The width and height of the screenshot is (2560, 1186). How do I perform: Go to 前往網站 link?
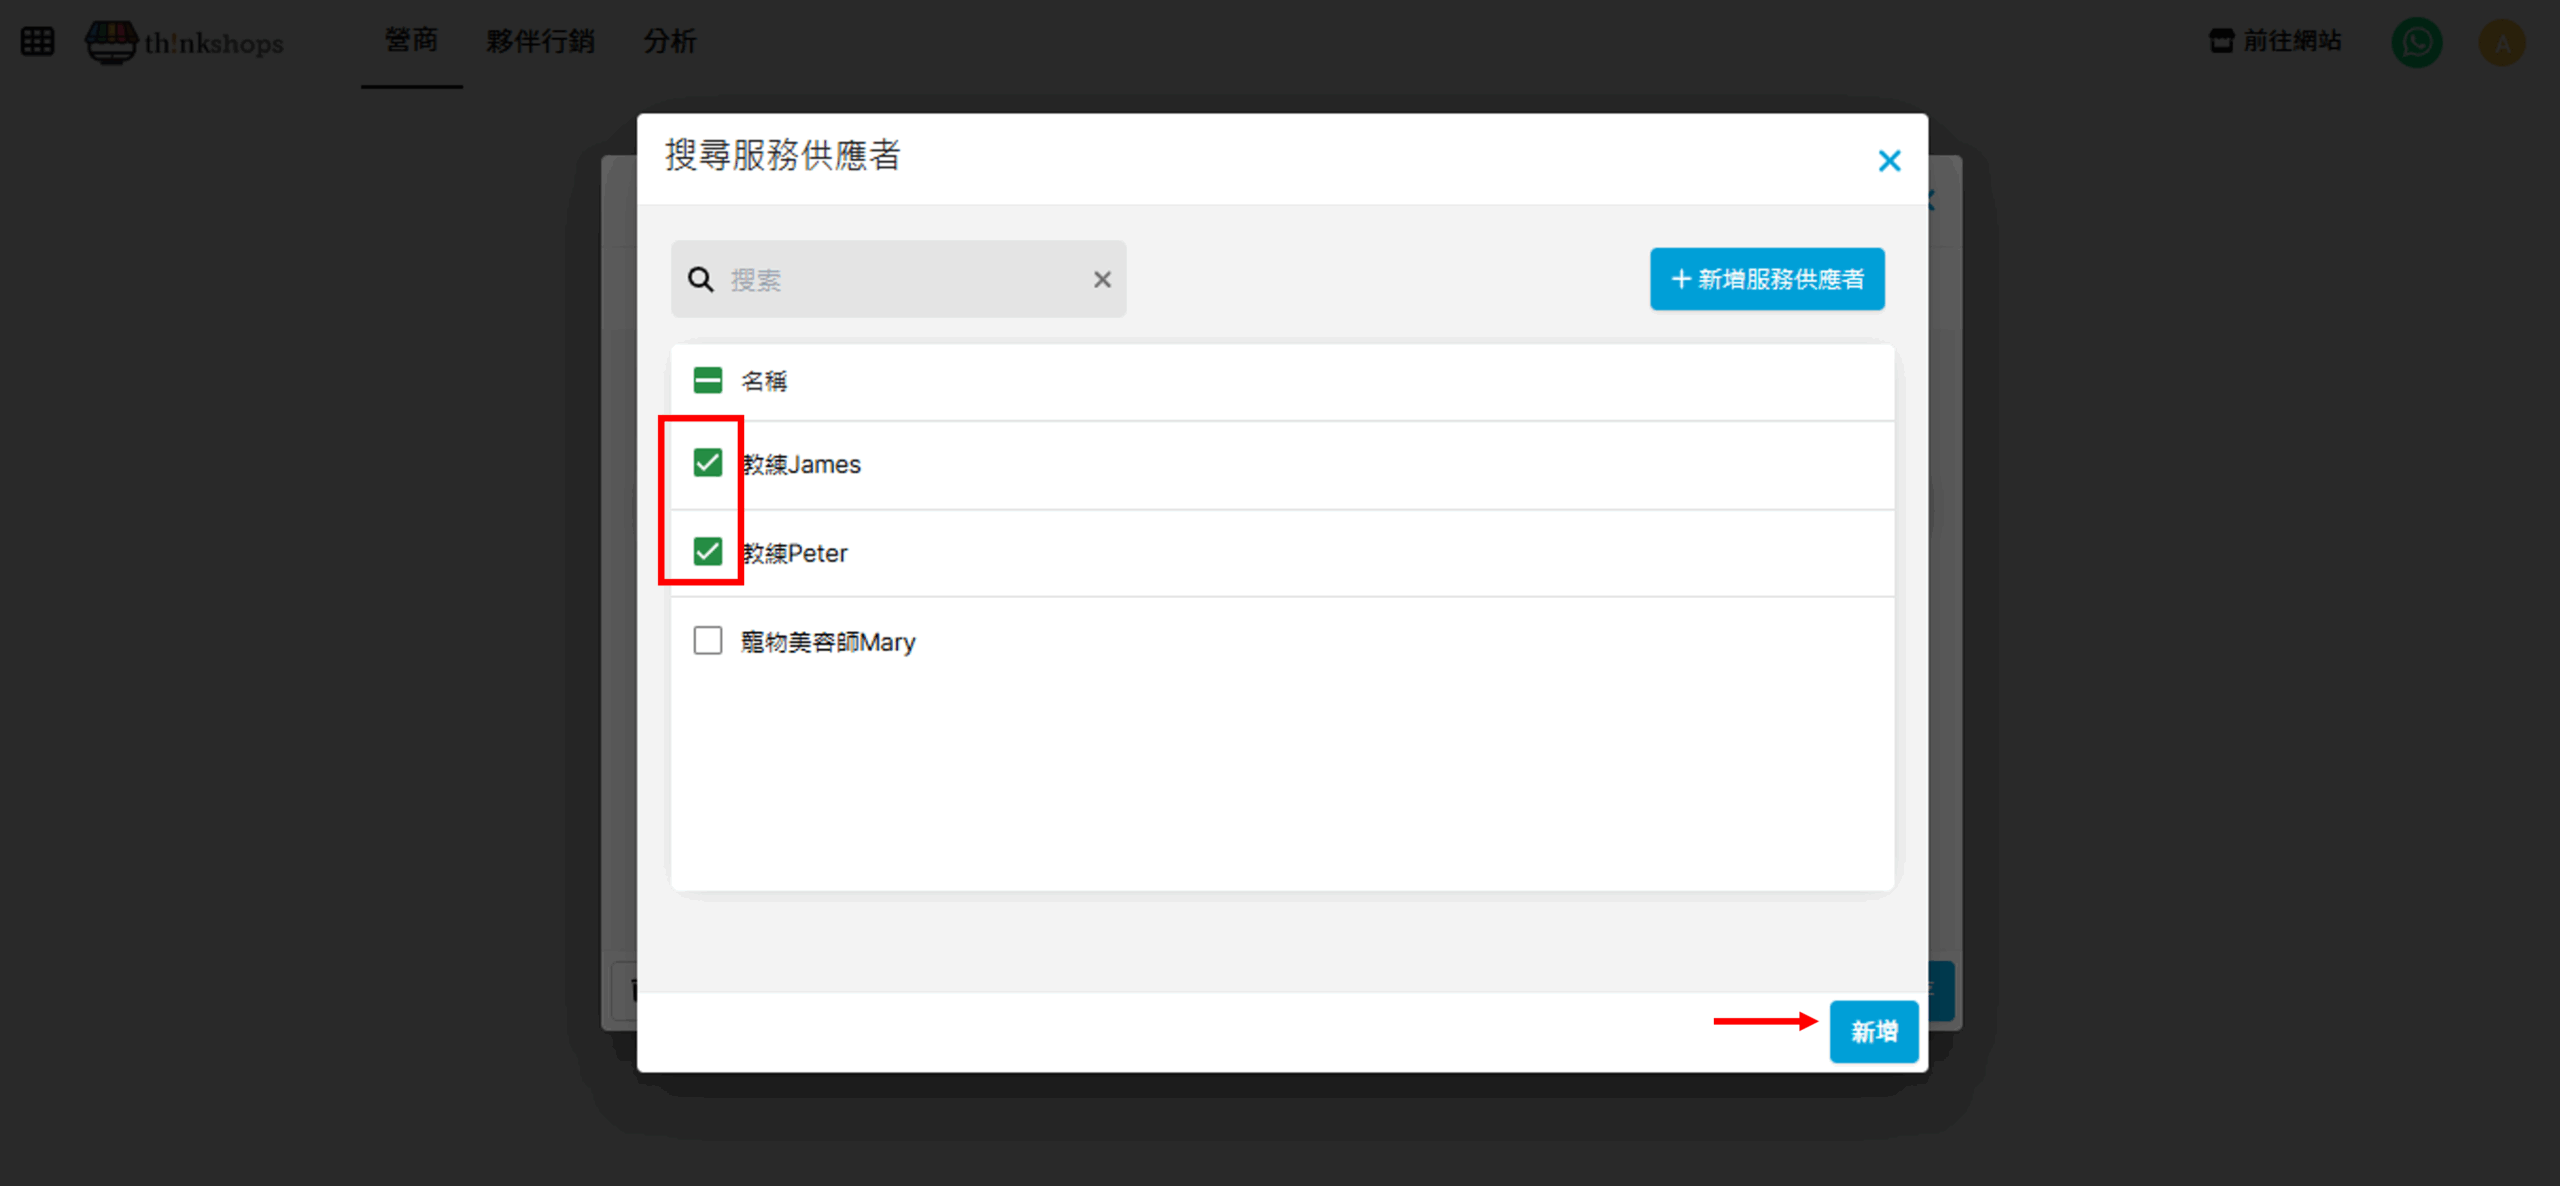click(x=2291, y=41)
